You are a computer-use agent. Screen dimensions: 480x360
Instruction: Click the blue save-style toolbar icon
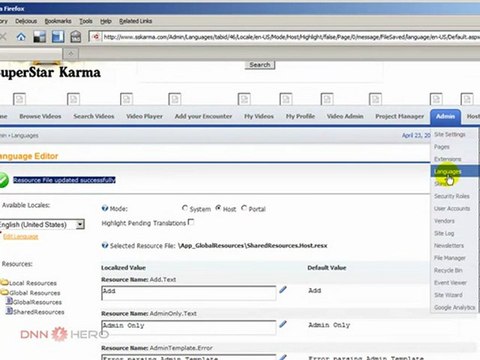pos(58,37)
